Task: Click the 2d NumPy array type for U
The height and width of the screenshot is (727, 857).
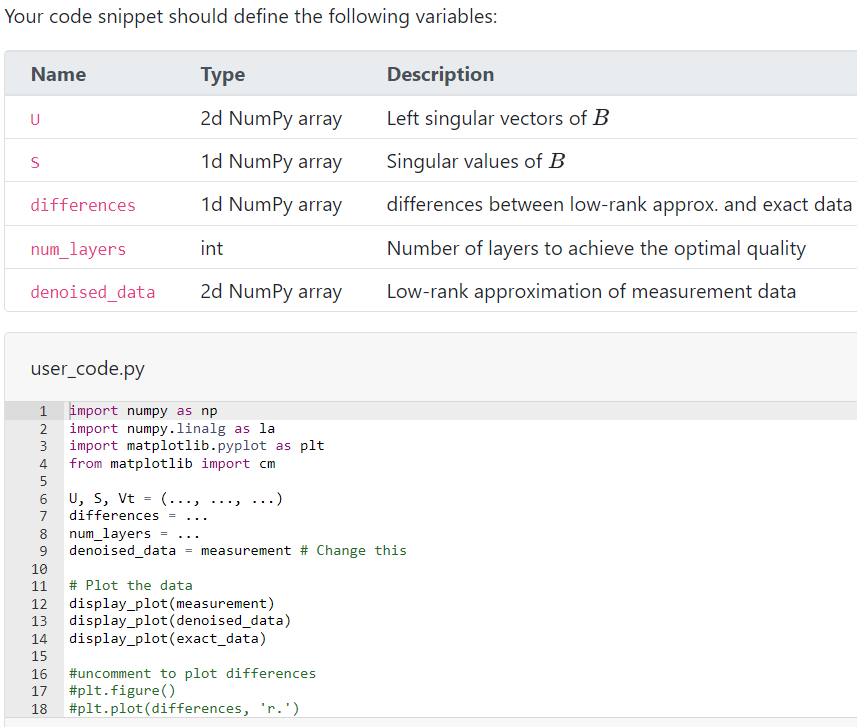Action: (272, 118)
